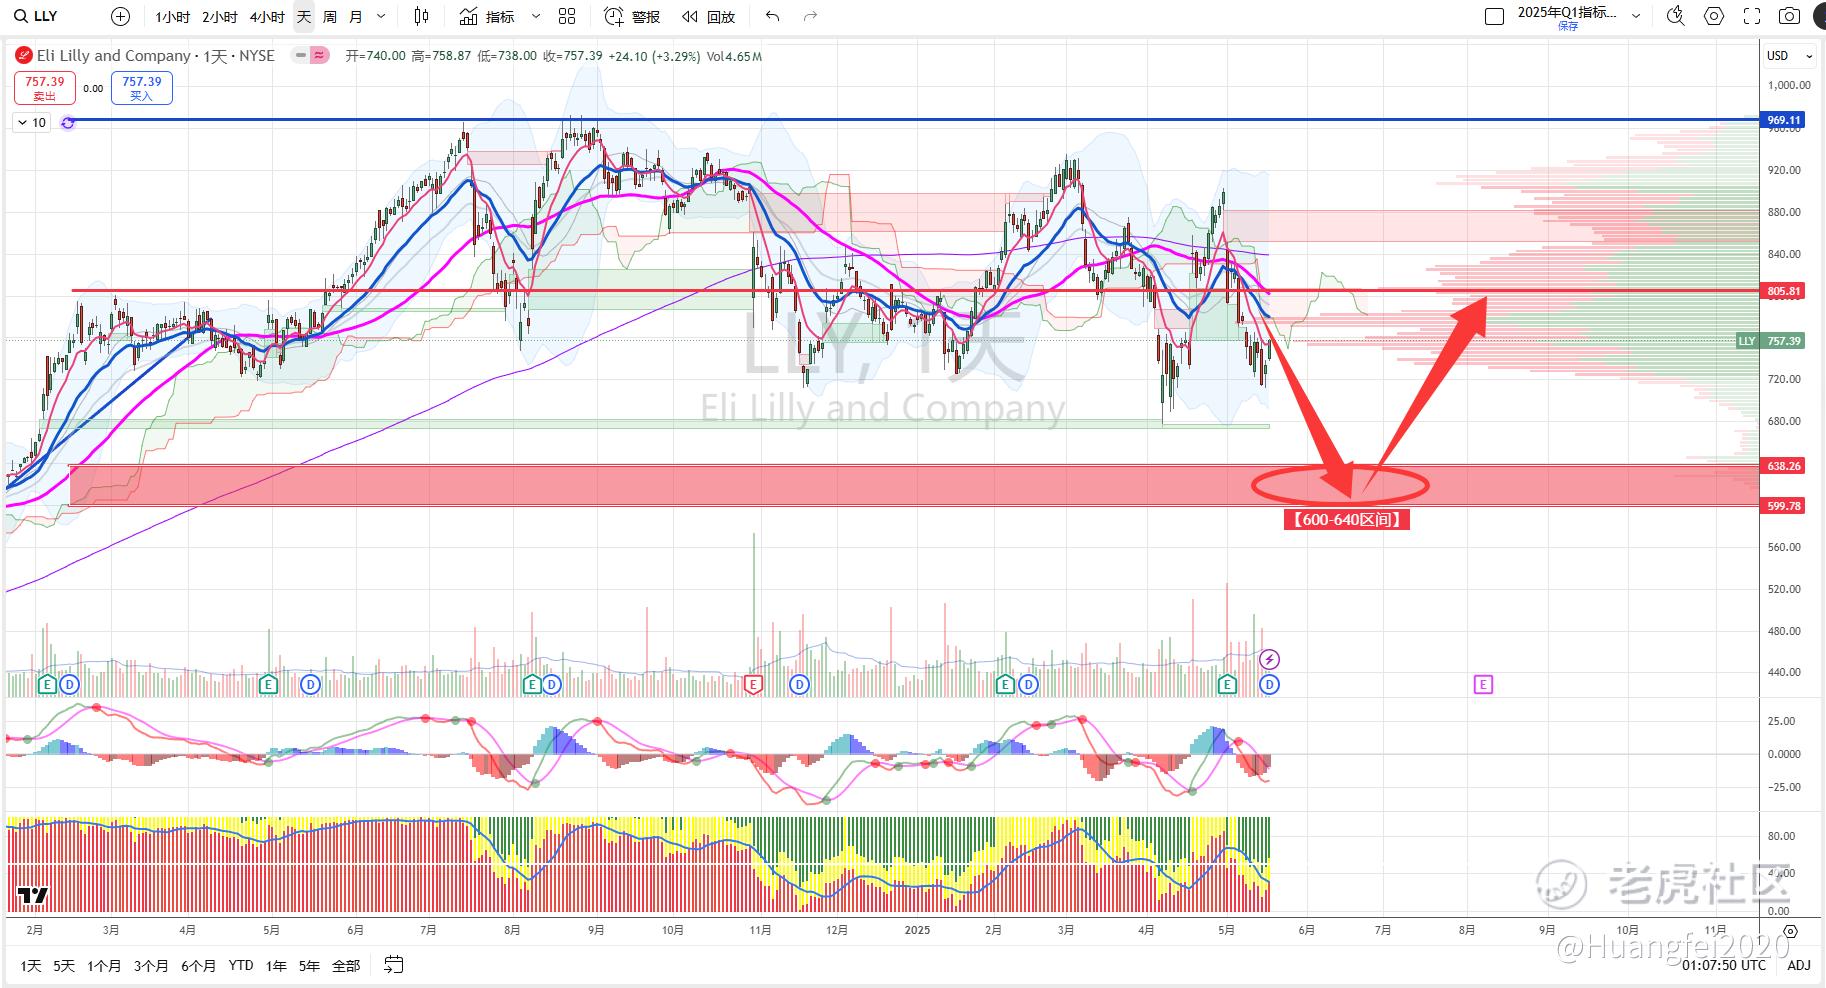Screen dimensions: 1826x988
Task: Click the 757.39 卖出 sell button
Action: (44, 88)
